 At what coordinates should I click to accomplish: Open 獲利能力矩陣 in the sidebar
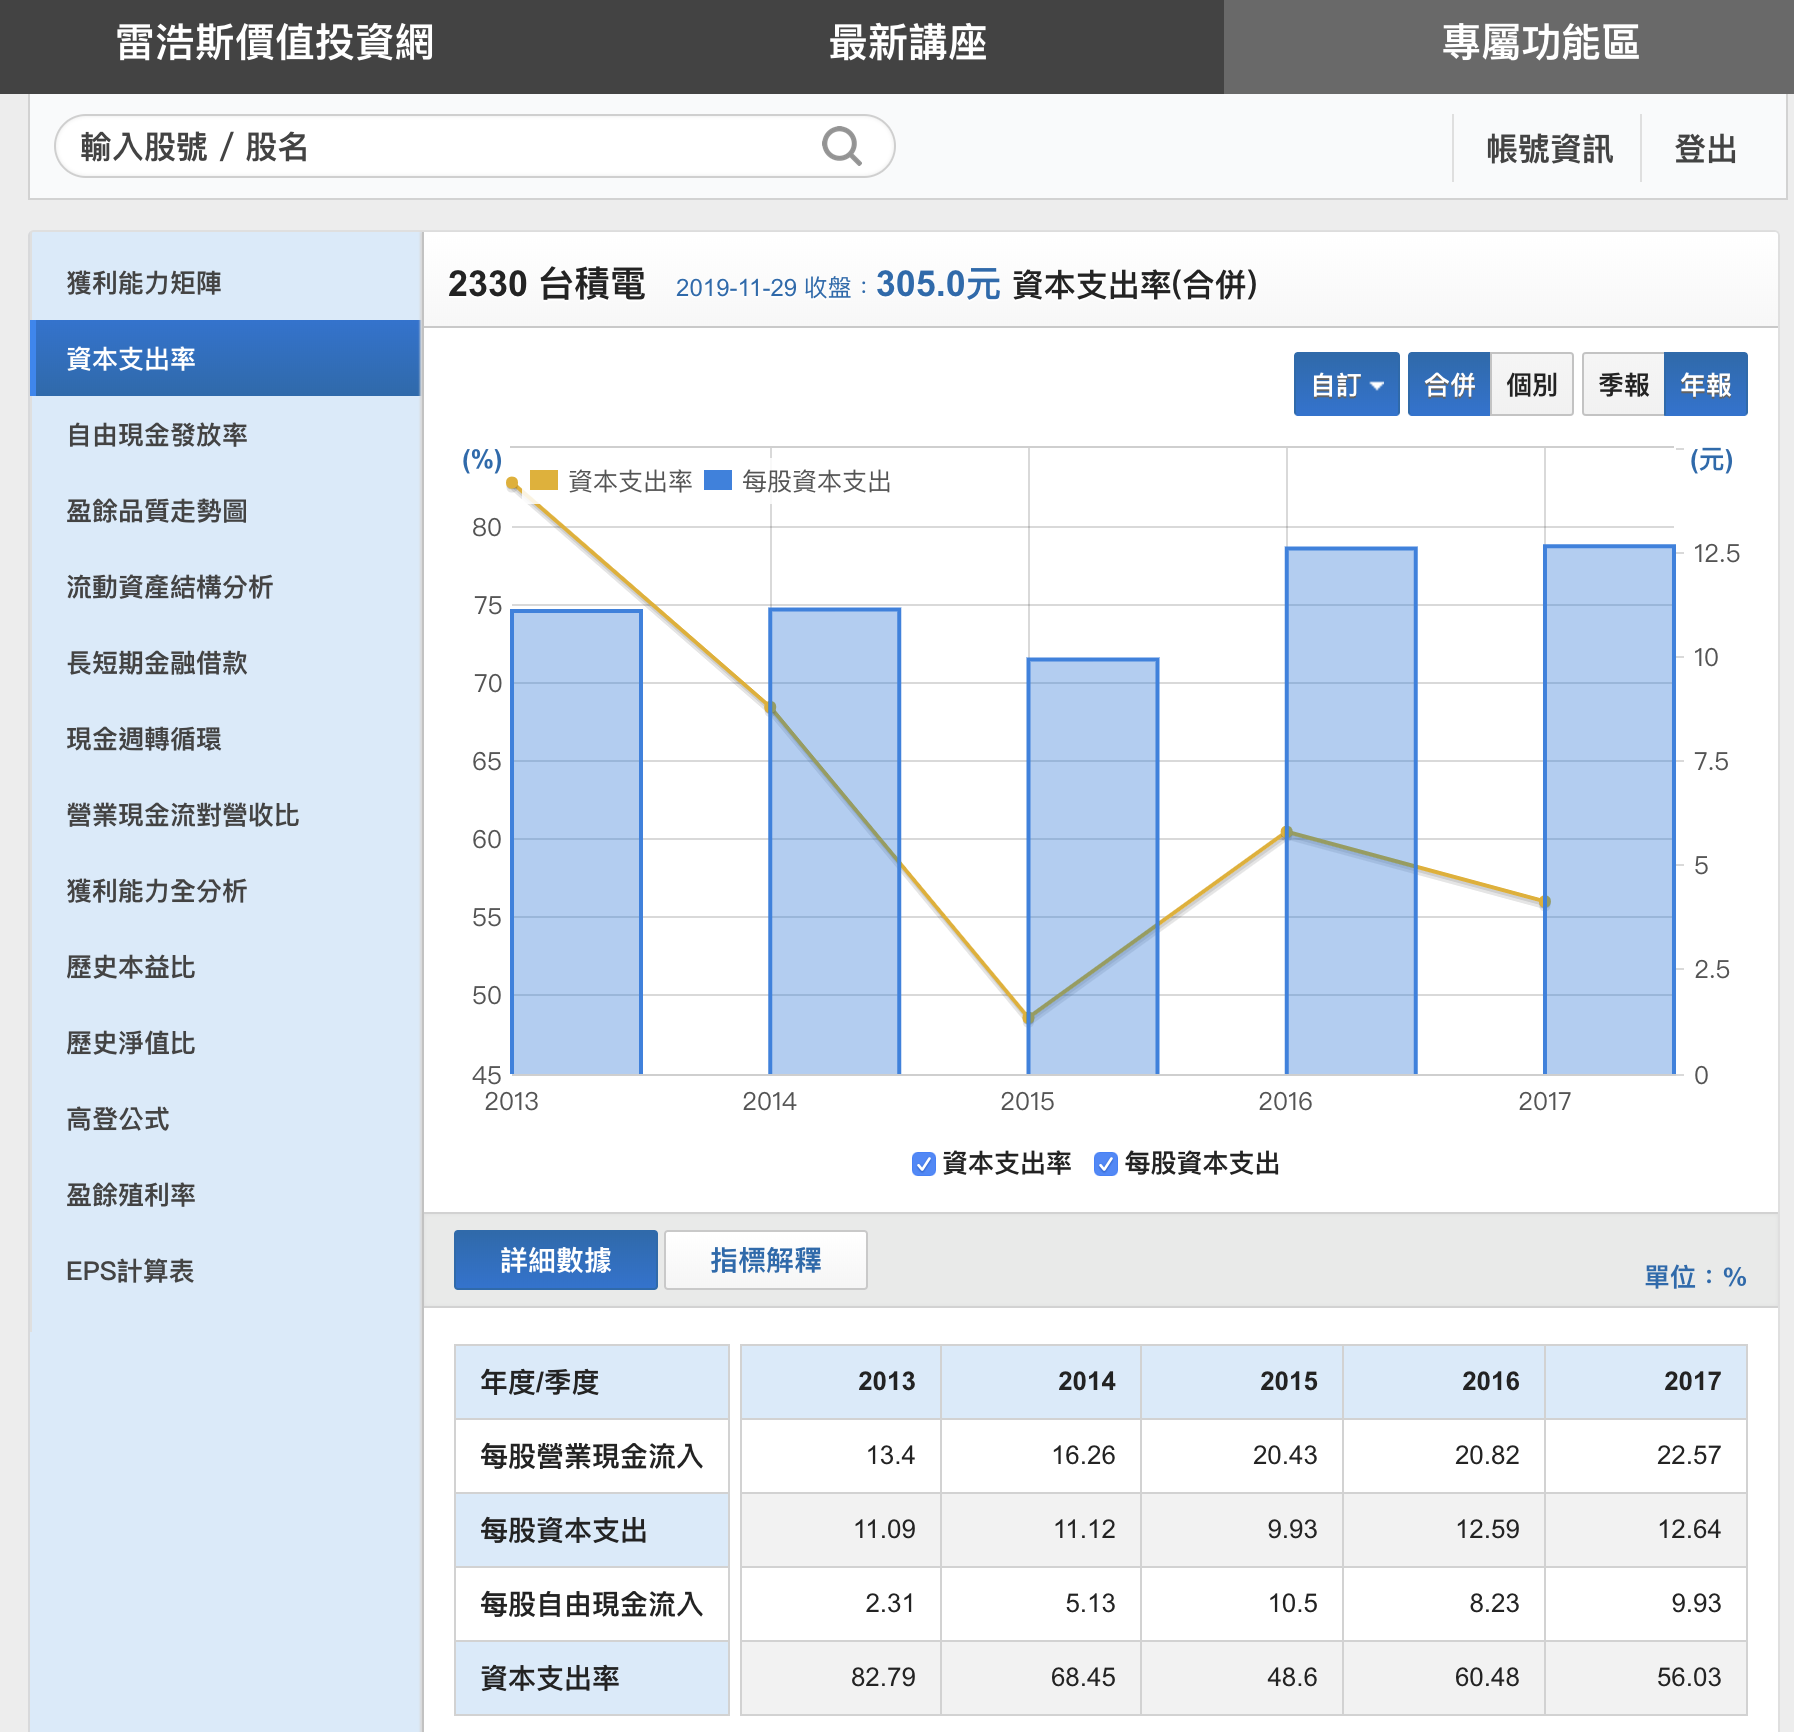pyautogui.click(x=144, y=283)
